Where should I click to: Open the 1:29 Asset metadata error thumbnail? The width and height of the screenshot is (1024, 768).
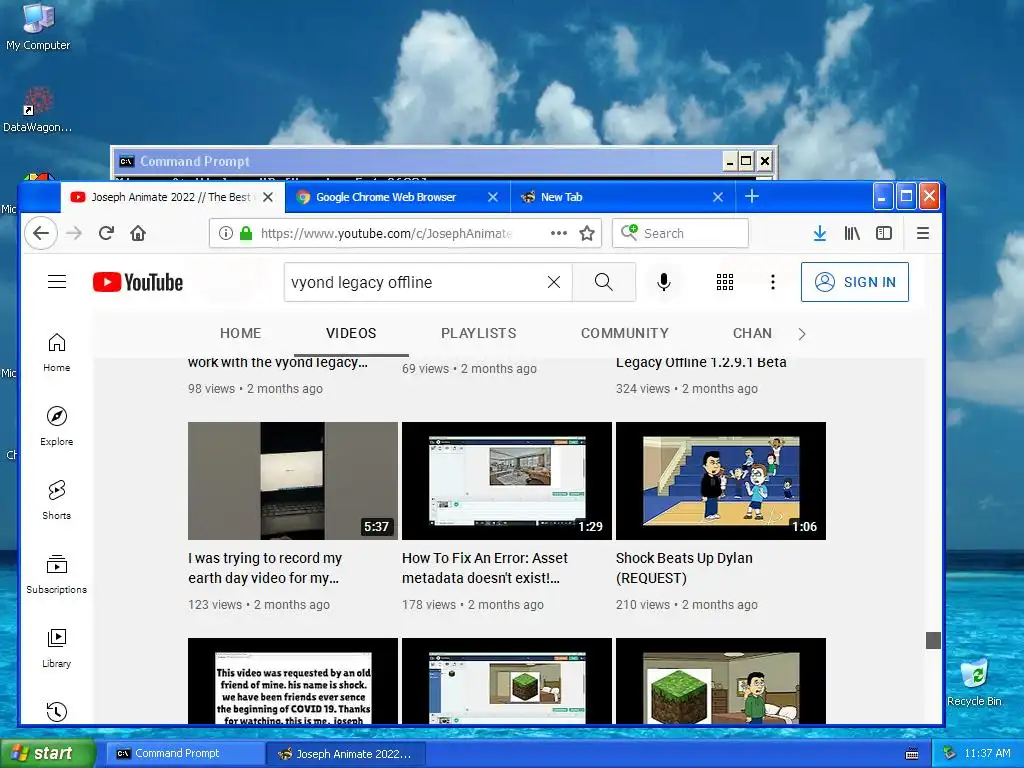tap(507, 481)
